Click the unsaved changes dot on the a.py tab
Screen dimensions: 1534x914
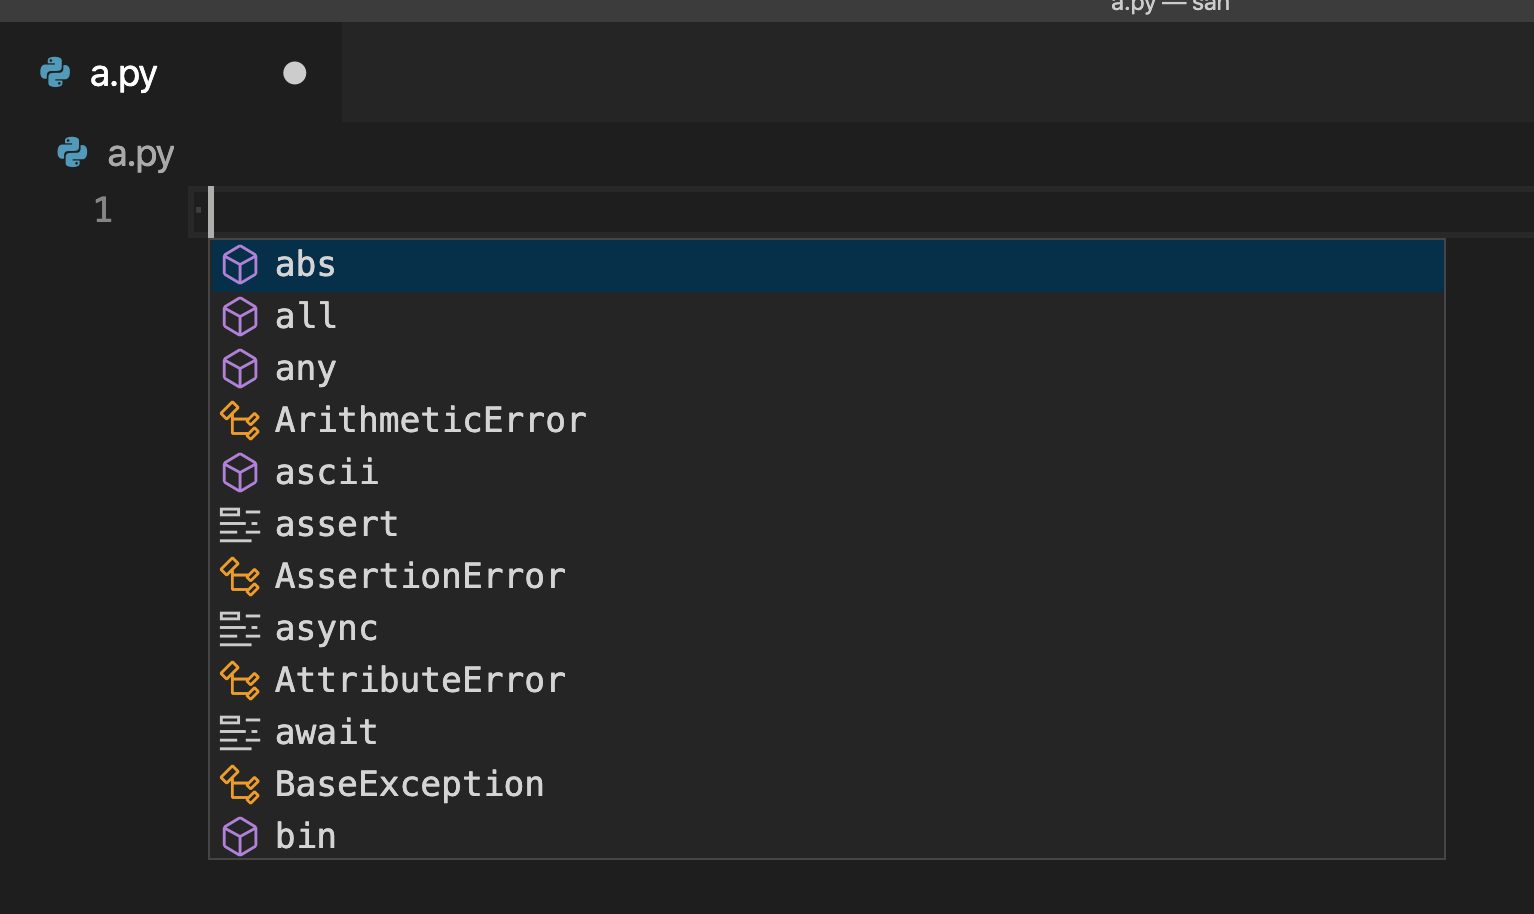pos(294,72)
